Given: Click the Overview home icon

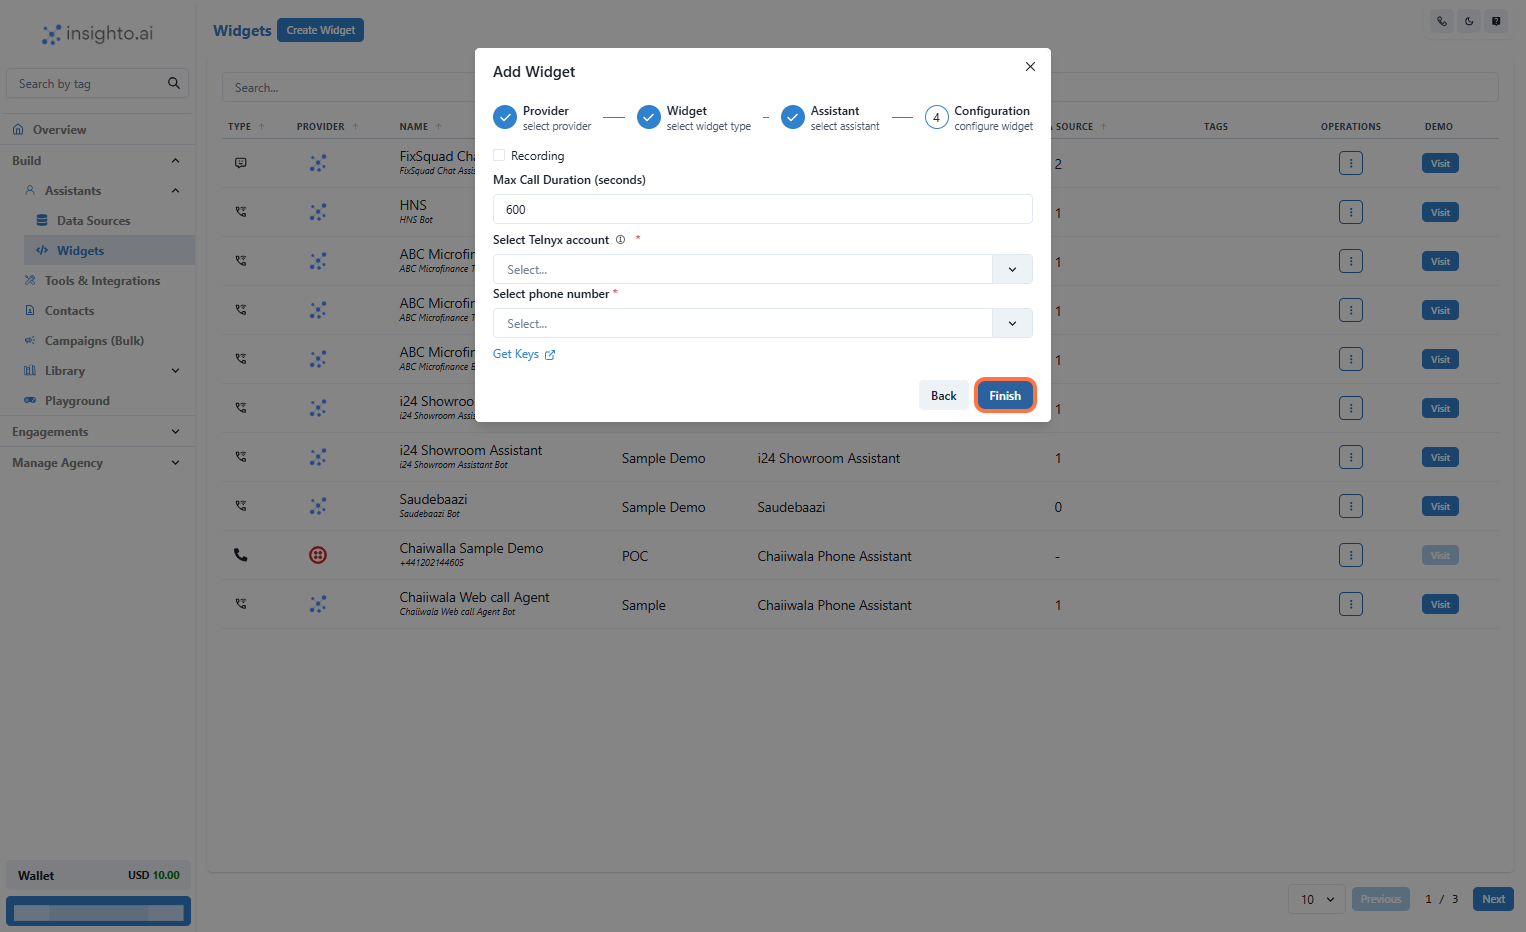Looking at the screenshot, I should click(18, 130).
